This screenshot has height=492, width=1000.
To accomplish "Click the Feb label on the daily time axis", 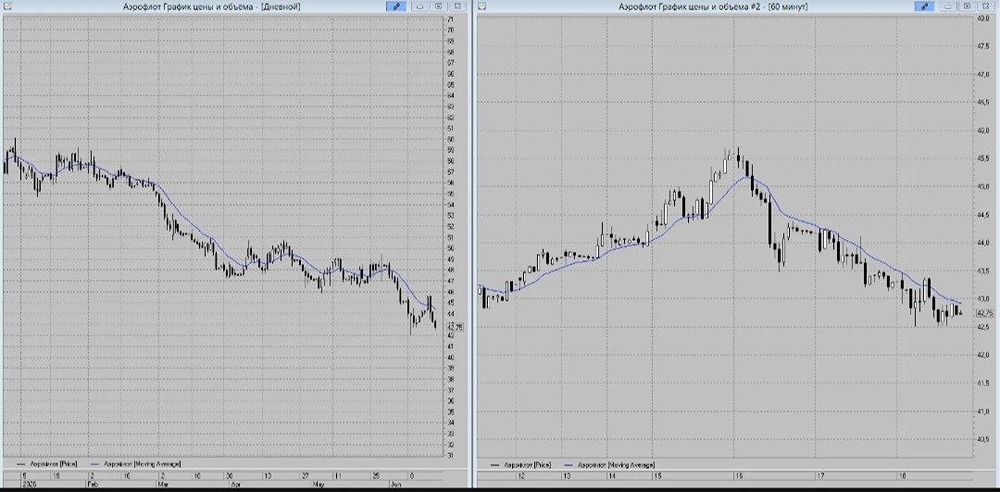I will 92,484.
